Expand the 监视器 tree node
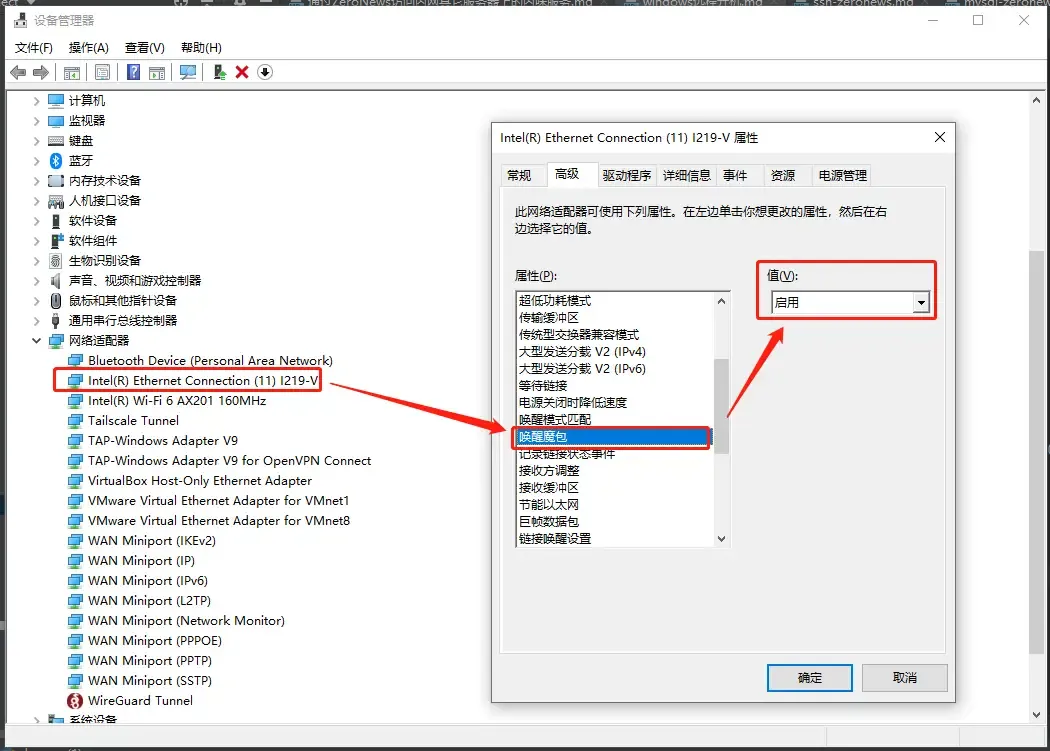The width and height of the screenshot is (1050, 751). [36, 121]
